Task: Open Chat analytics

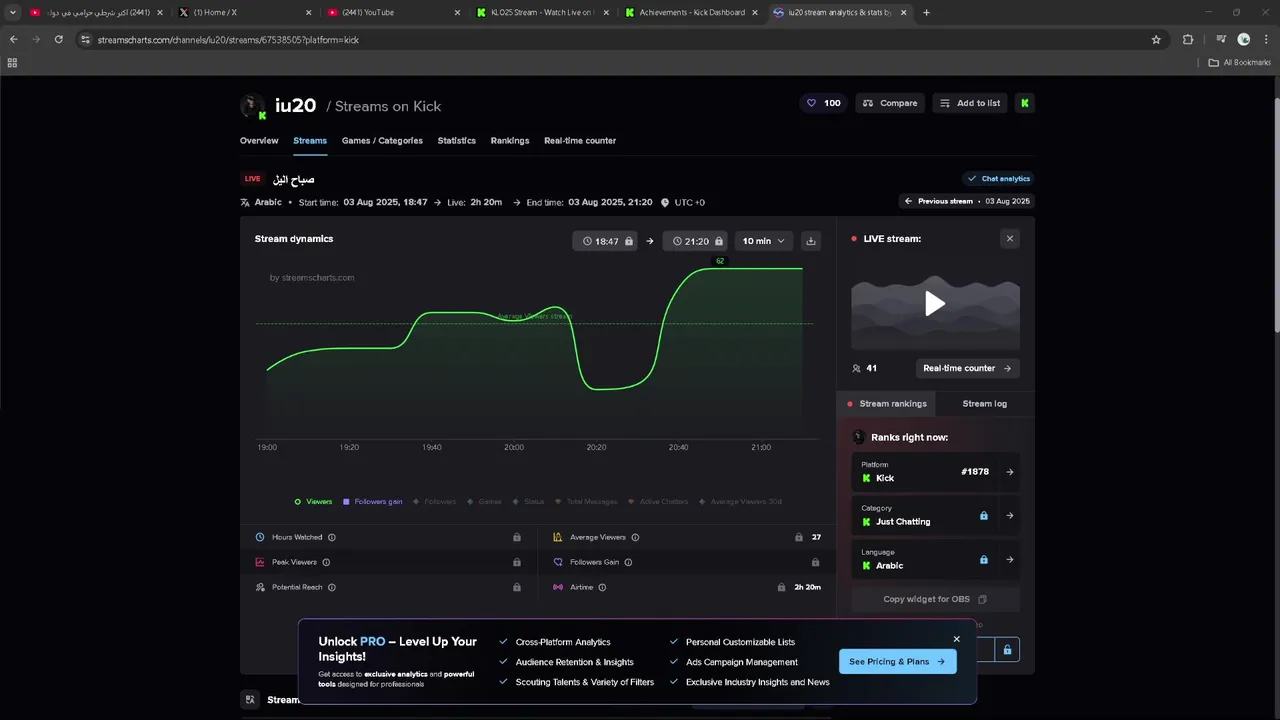Action: 998,179
